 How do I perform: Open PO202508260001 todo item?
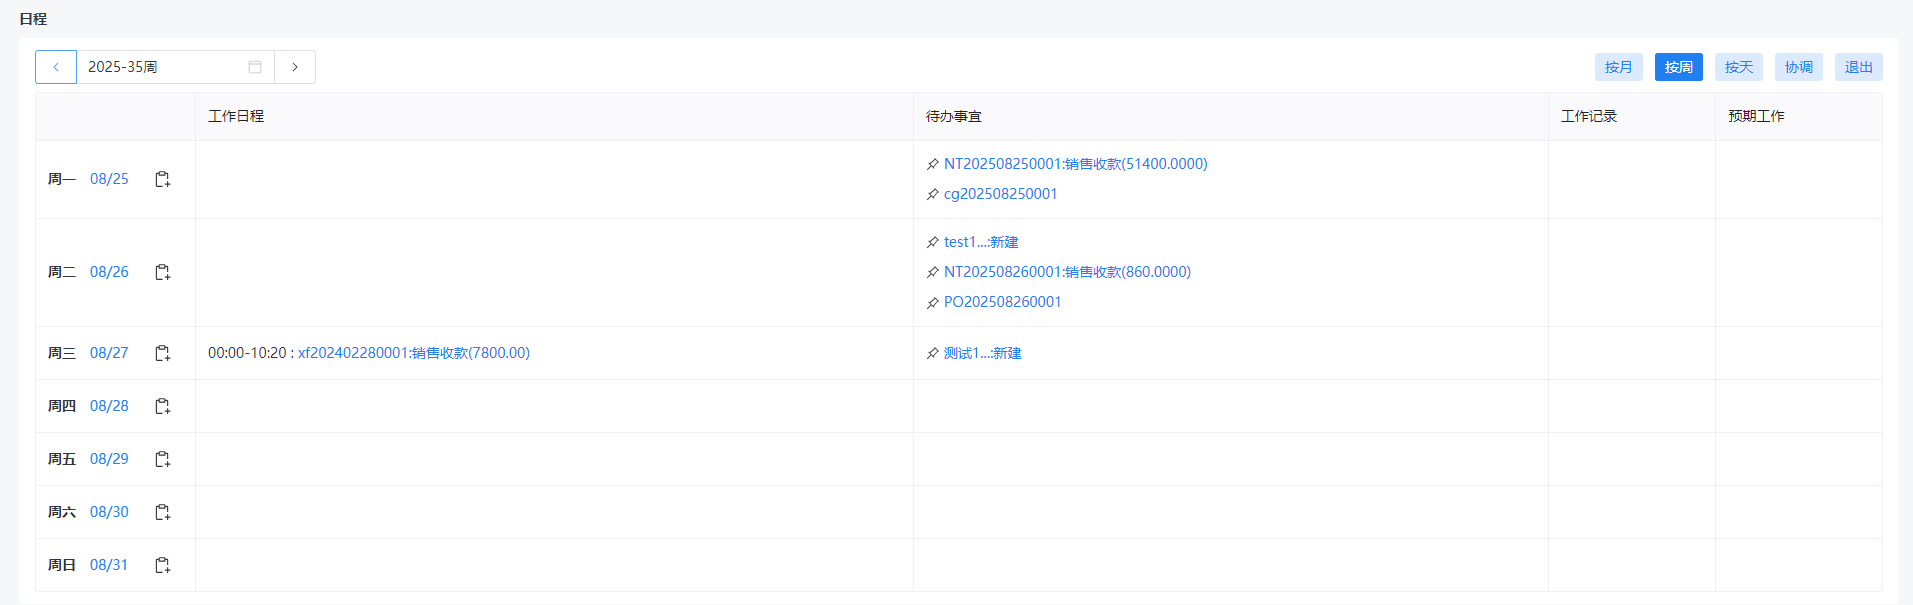[1002, 302]
